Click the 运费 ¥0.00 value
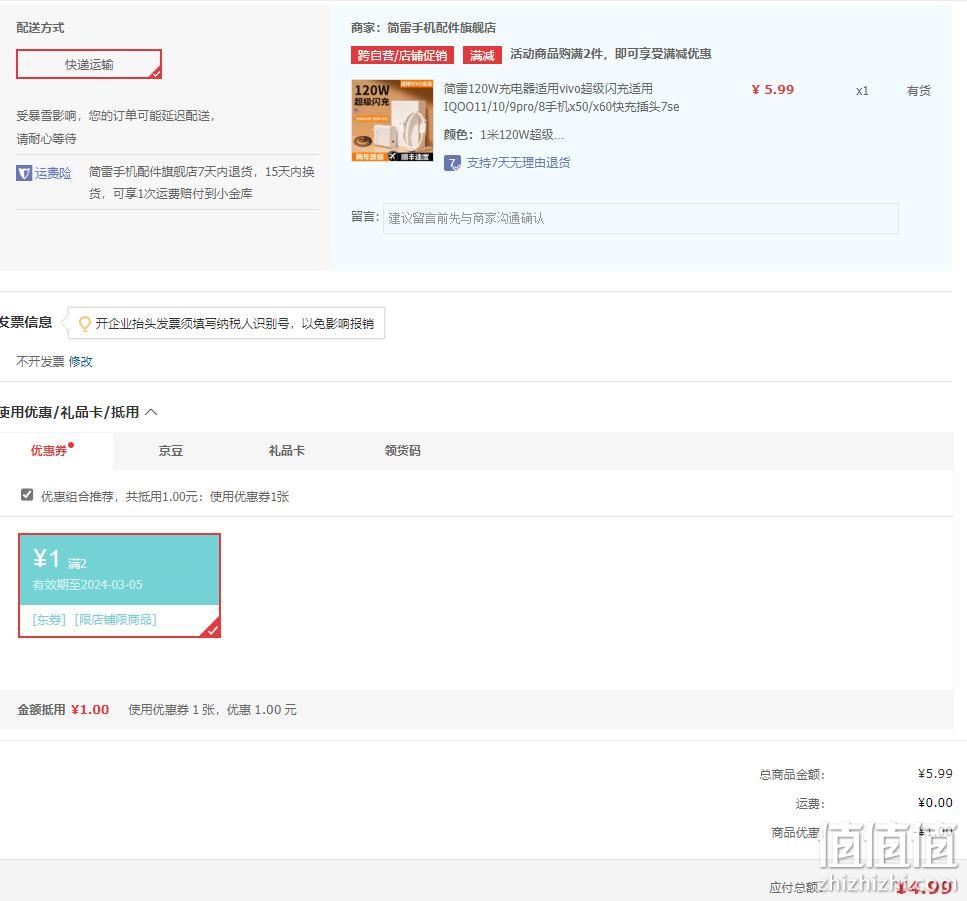The height and width of the screenshot is (901, 967). pyautogui.click(x=935, y=803)
